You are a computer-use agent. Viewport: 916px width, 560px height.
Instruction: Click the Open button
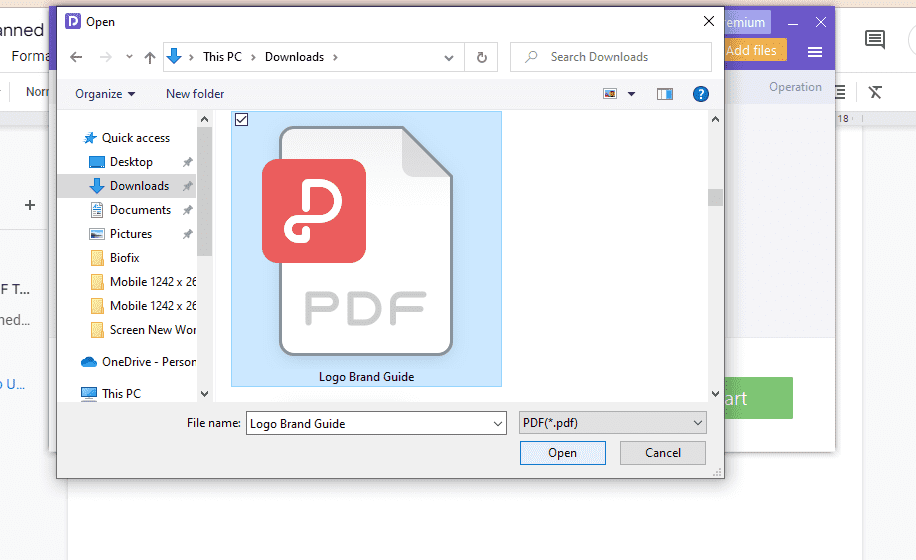(x=563, y=453)
